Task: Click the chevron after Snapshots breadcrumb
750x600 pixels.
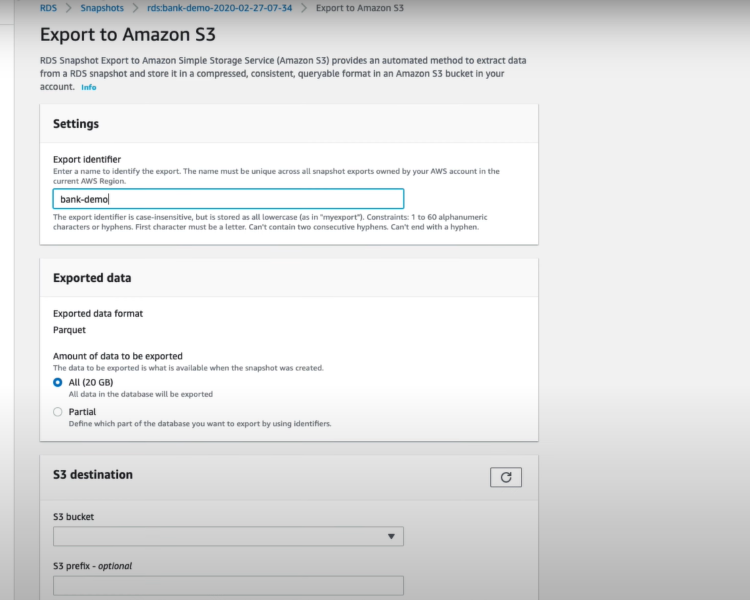Action: (x=137, y=8)
